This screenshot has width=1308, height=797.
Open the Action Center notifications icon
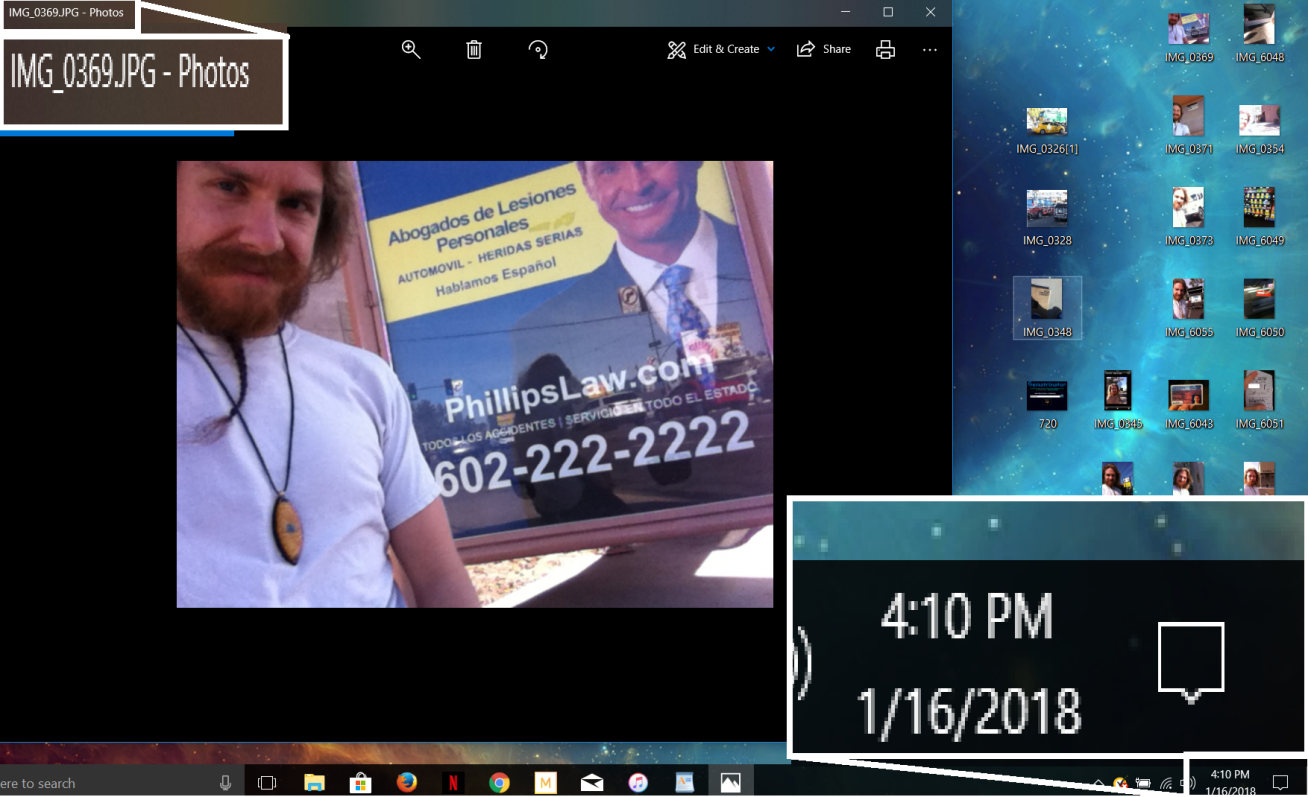coord(1280,782)
